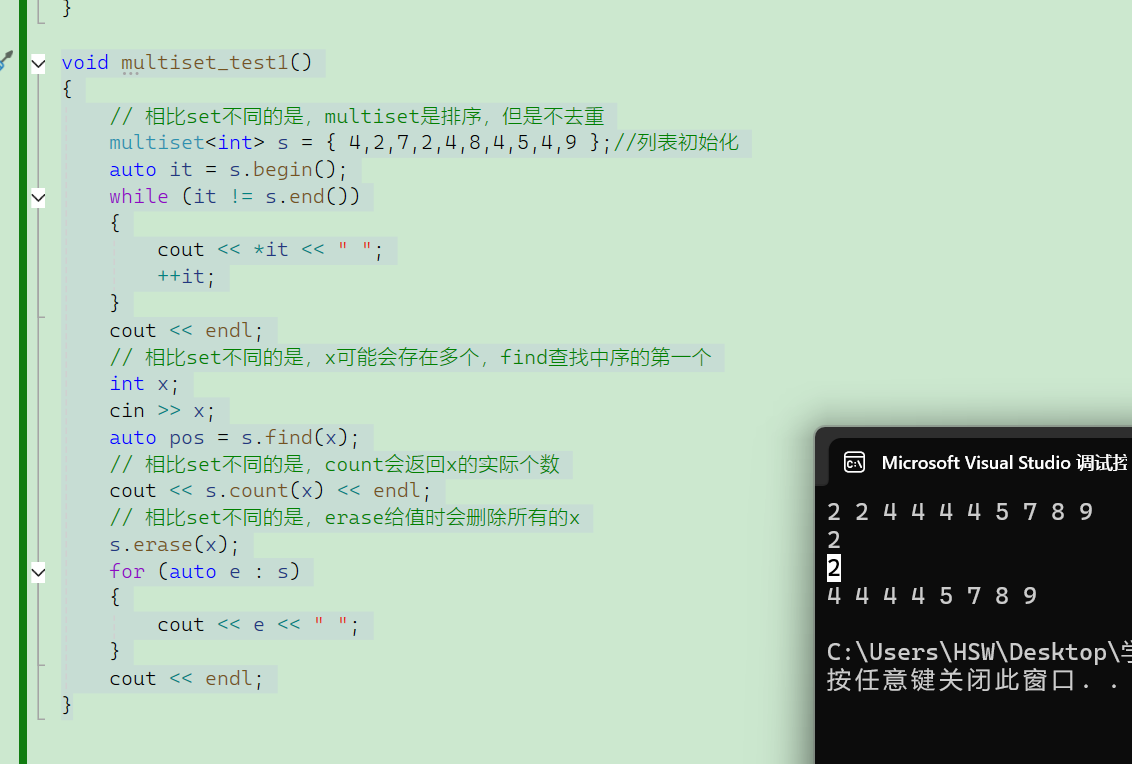
Task: Click the void keyword of multiset_test1
Action: click(x=85, y=63)
